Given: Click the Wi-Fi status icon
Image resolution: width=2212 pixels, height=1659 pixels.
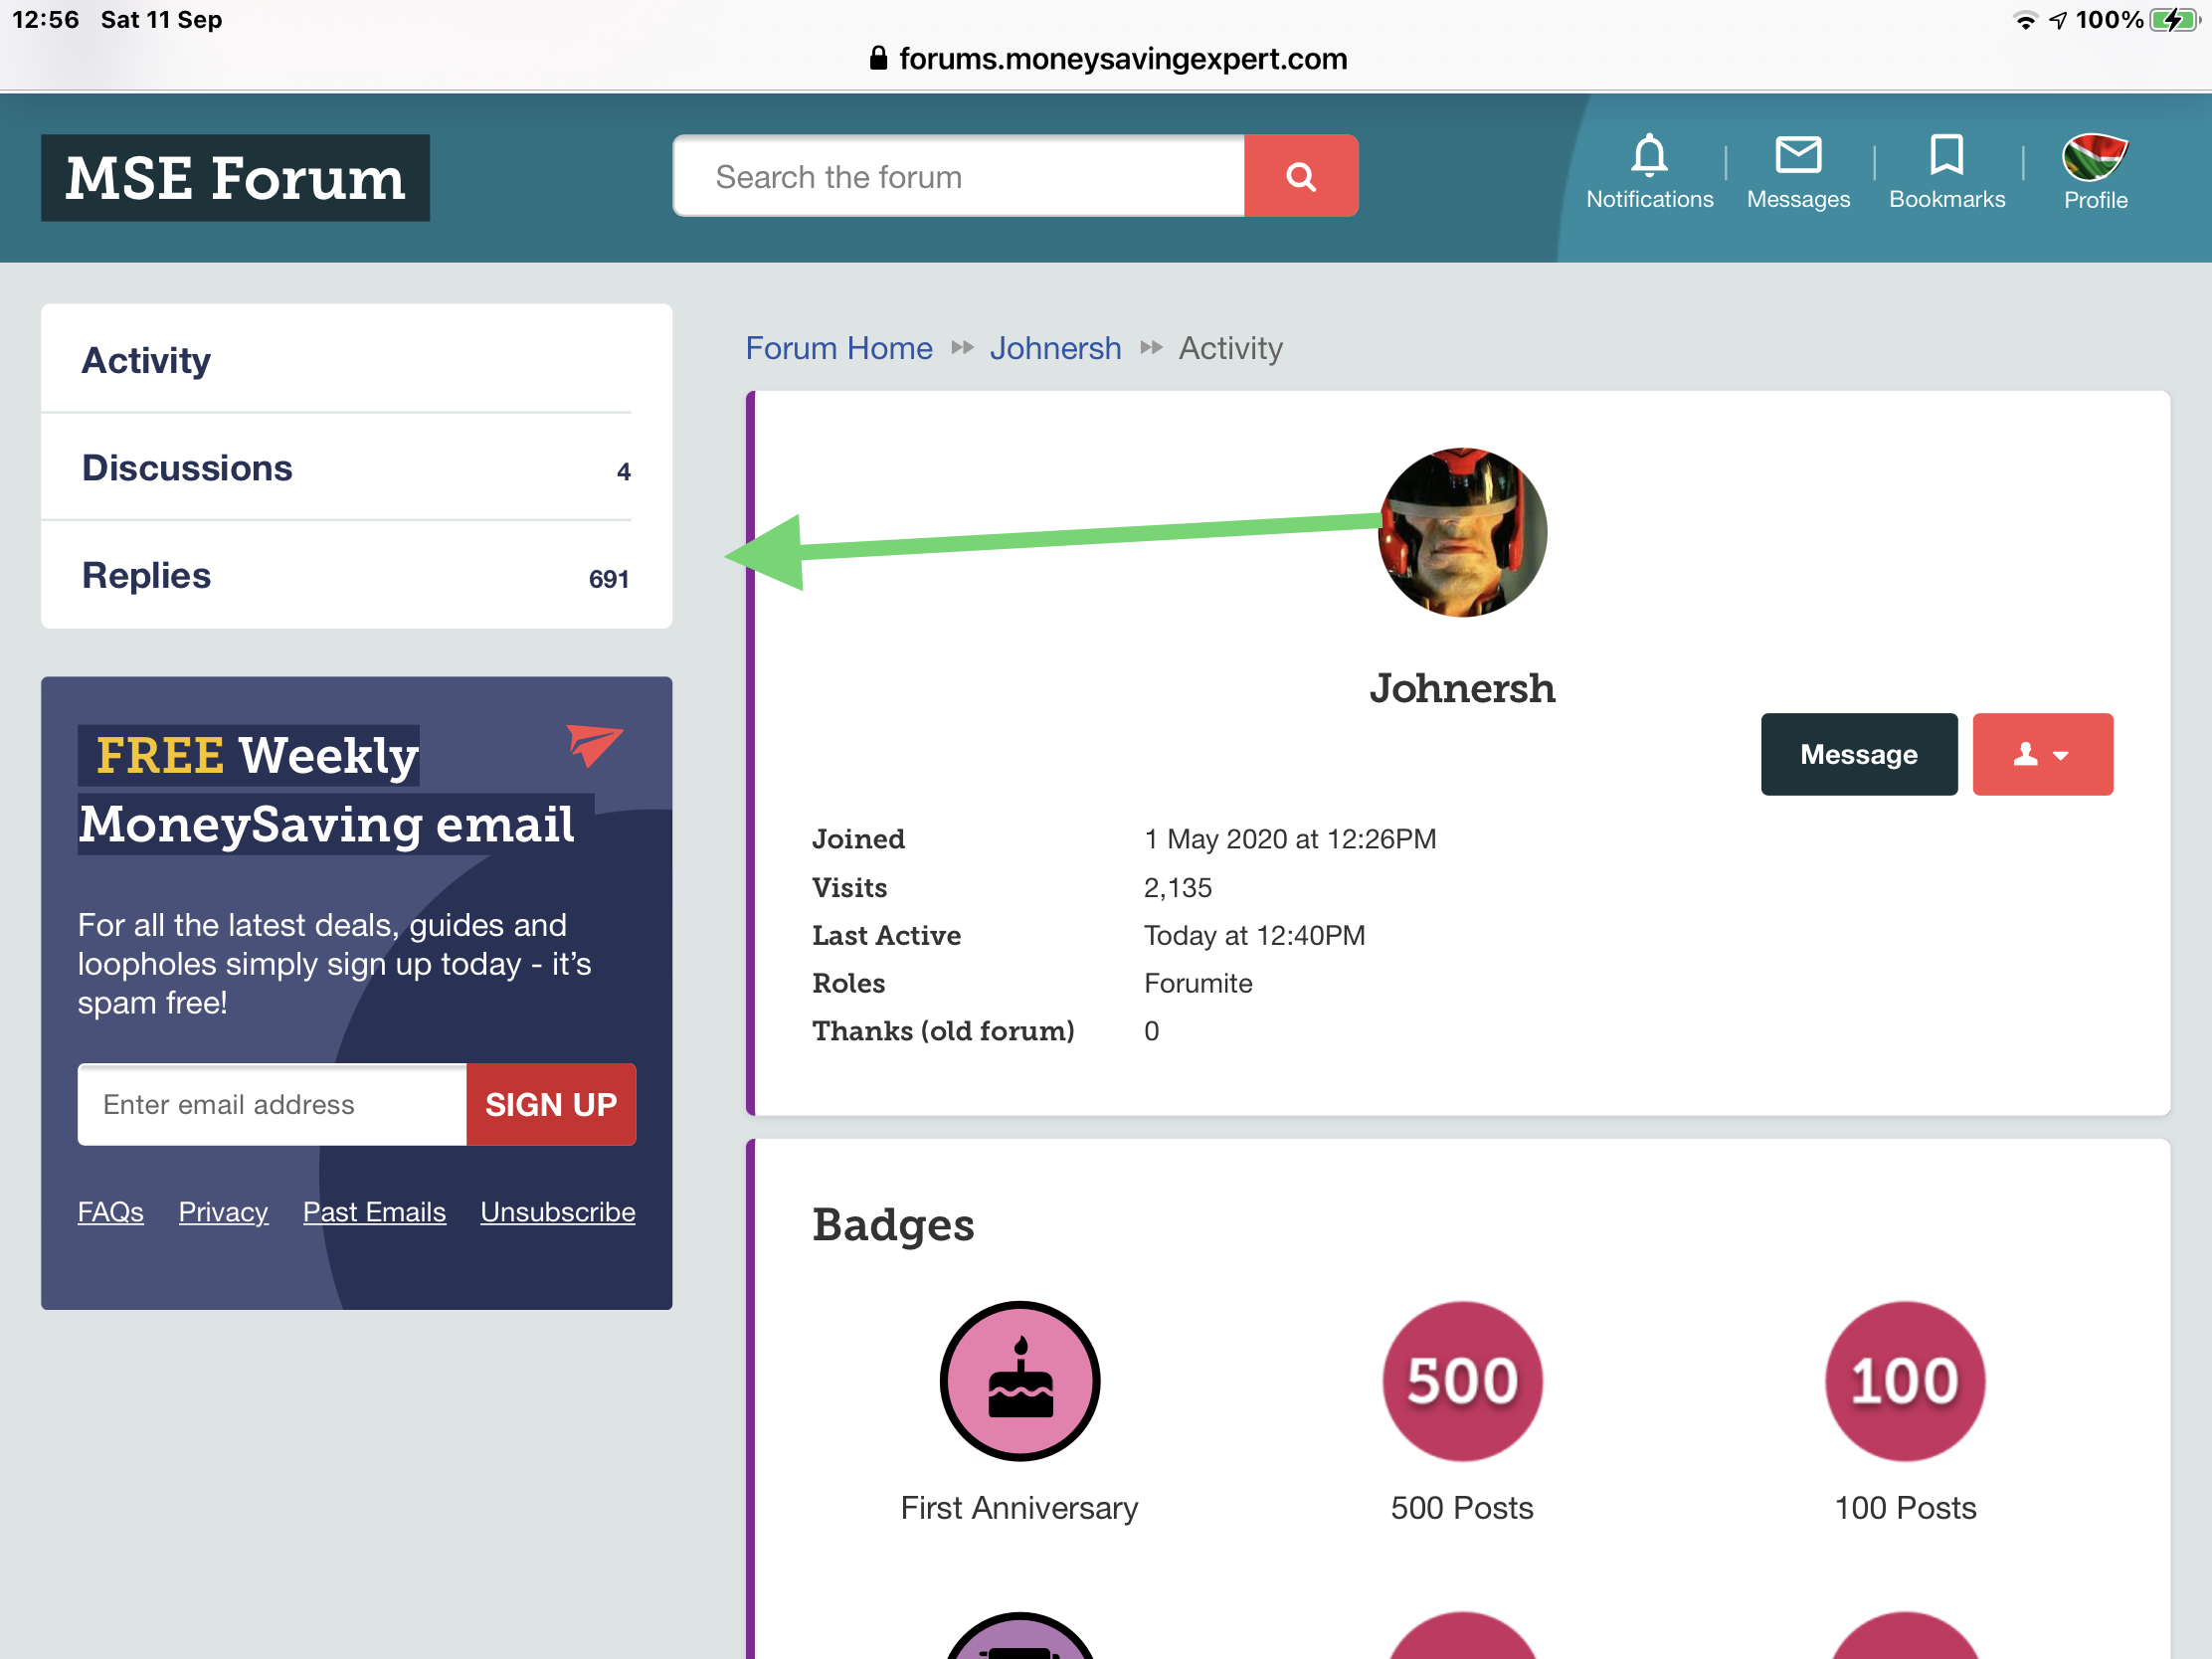Looking at the screenshot, I should pyautogui.click(x=2025, y=20).
